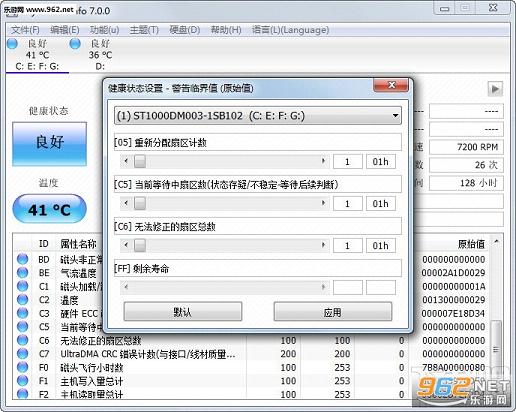Open the 主题(T) menu

144,30
